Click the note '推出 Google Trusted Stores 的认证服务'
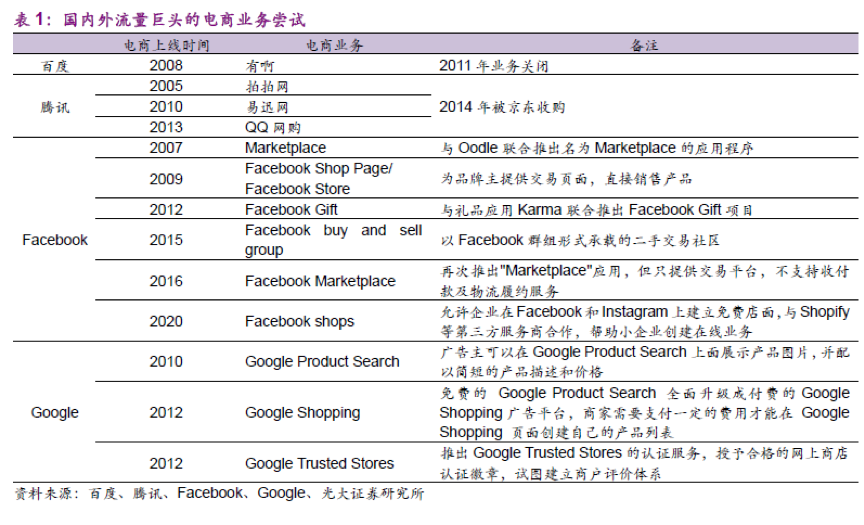The width and height of the screenshot is (864, 525). pyautogui.click(x=644, y=463)
